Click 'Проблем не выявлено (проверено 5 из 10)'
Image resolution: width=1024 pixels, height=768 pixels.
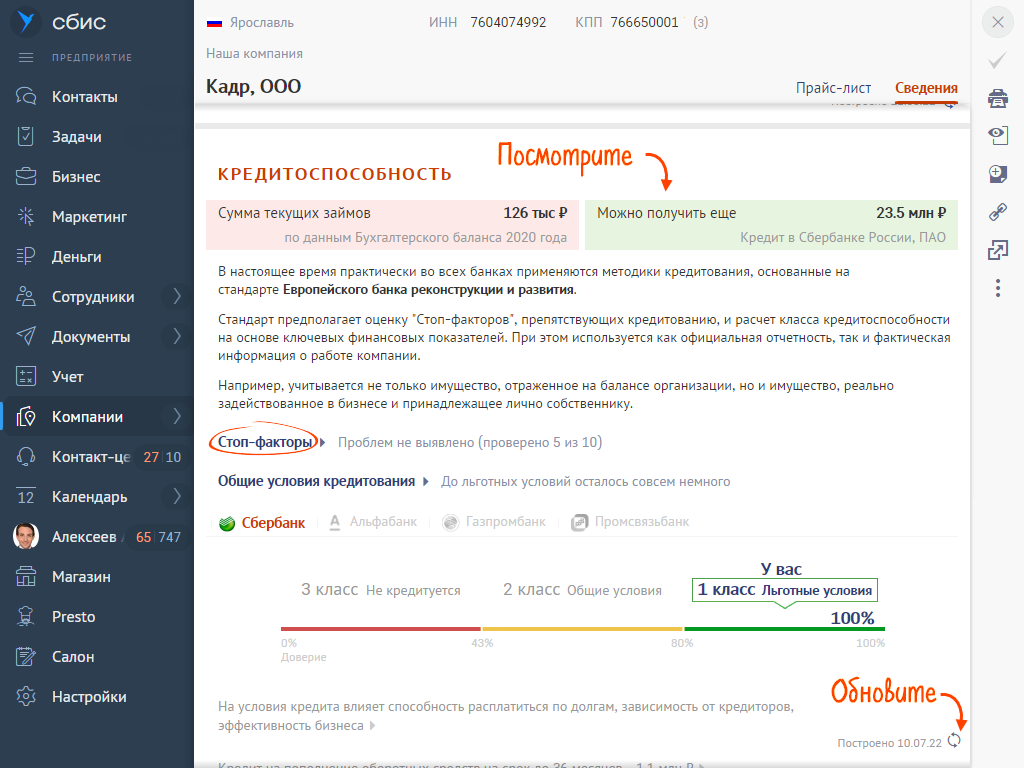[x=470, y=442]
